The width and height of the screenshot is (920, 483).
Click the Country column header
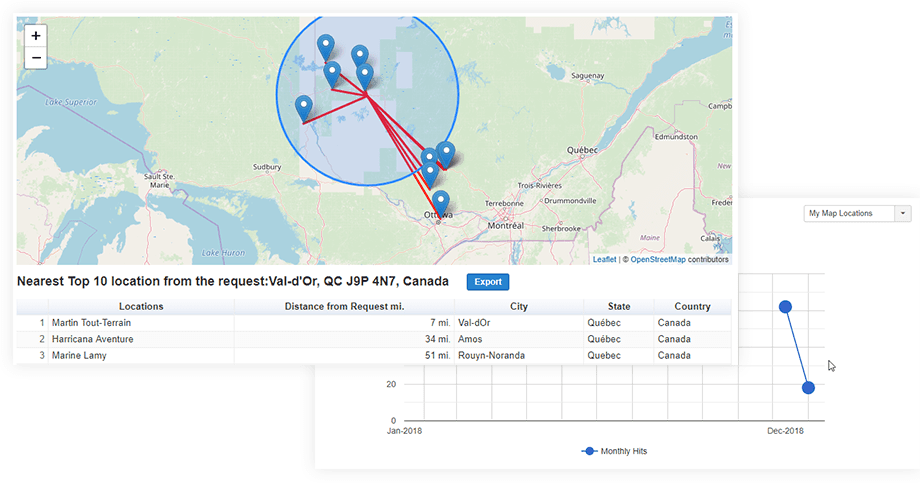(x=692, y=306)
